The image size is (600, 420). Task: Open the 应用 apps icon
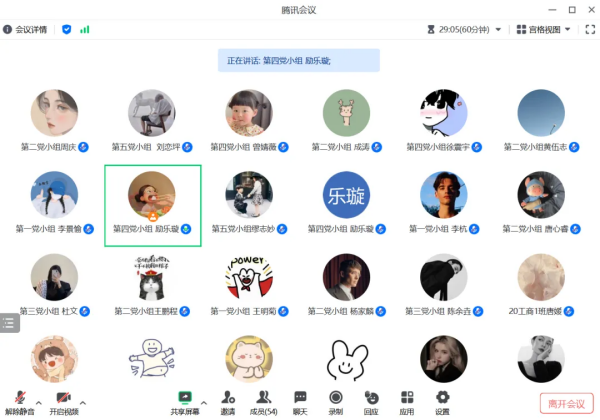point(407,398)
